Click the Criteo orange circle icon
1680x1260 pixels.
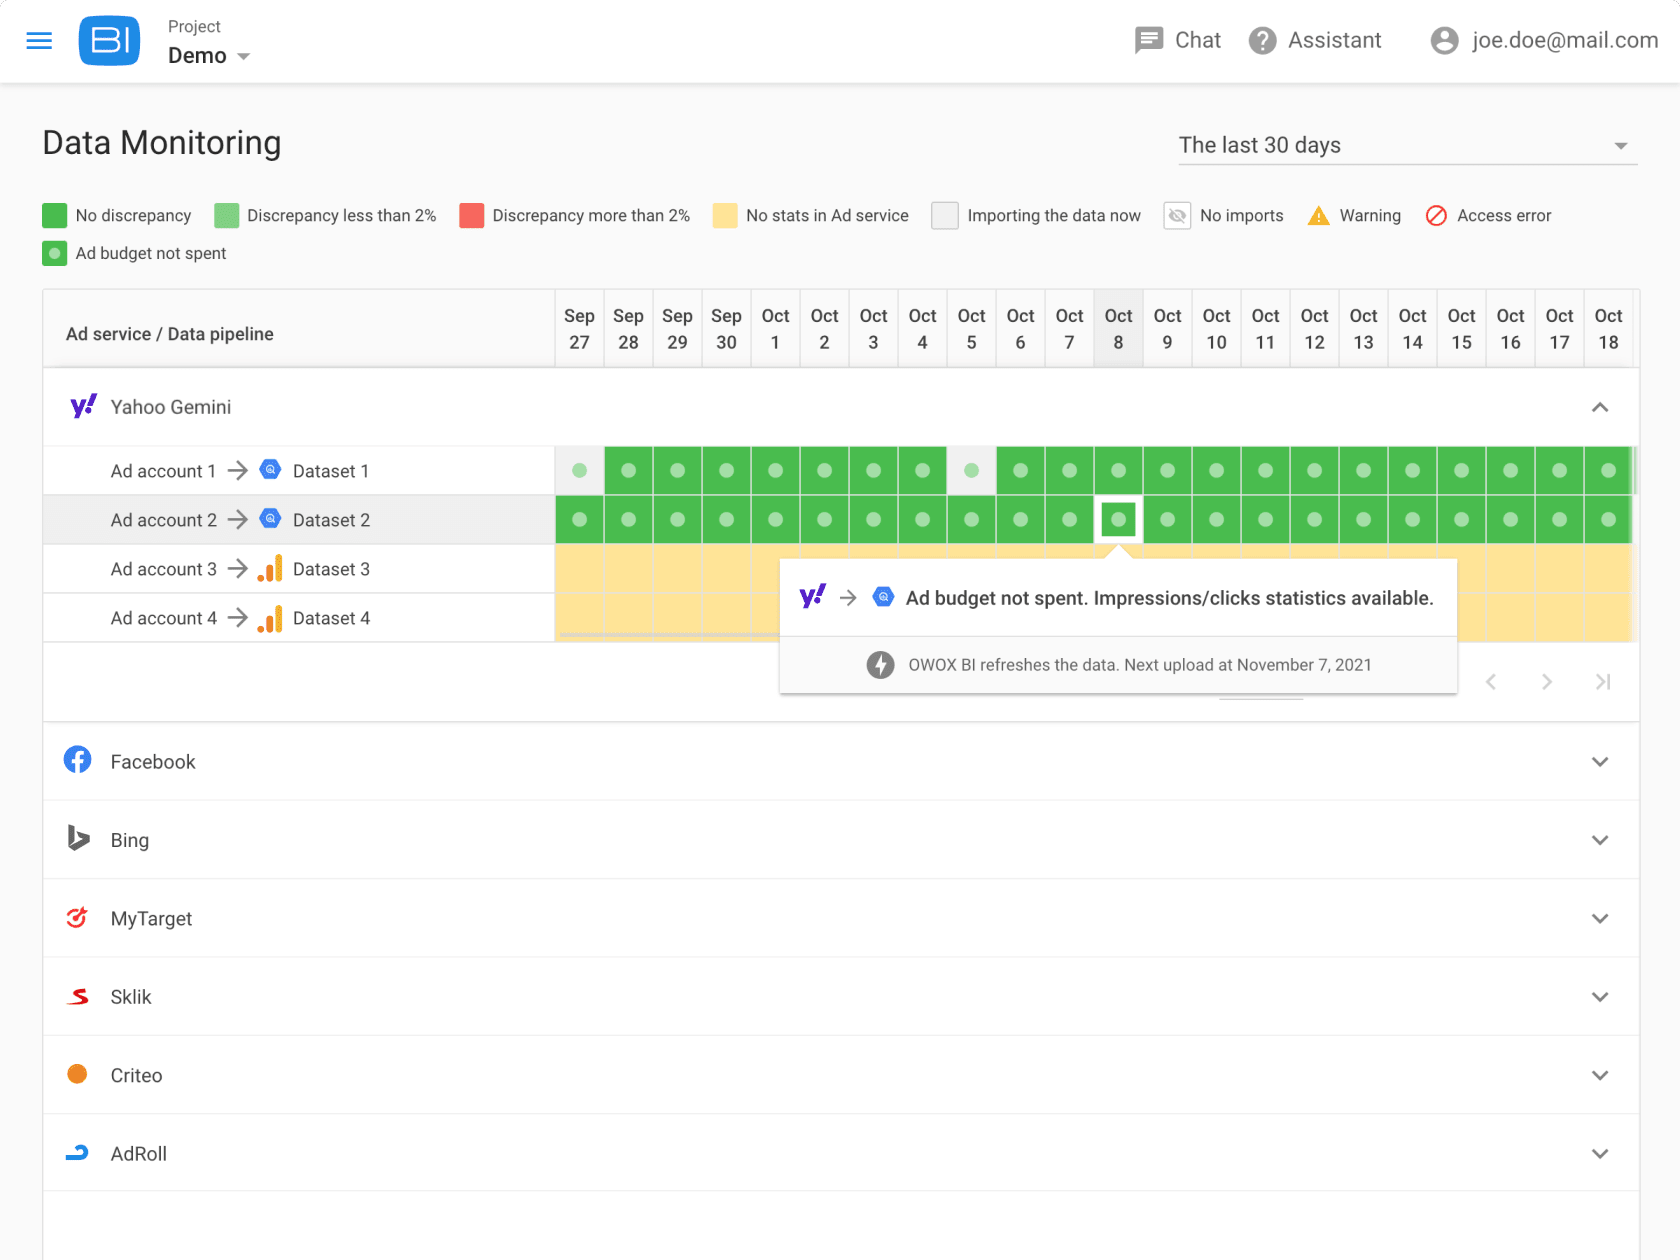click(77, 1074)
